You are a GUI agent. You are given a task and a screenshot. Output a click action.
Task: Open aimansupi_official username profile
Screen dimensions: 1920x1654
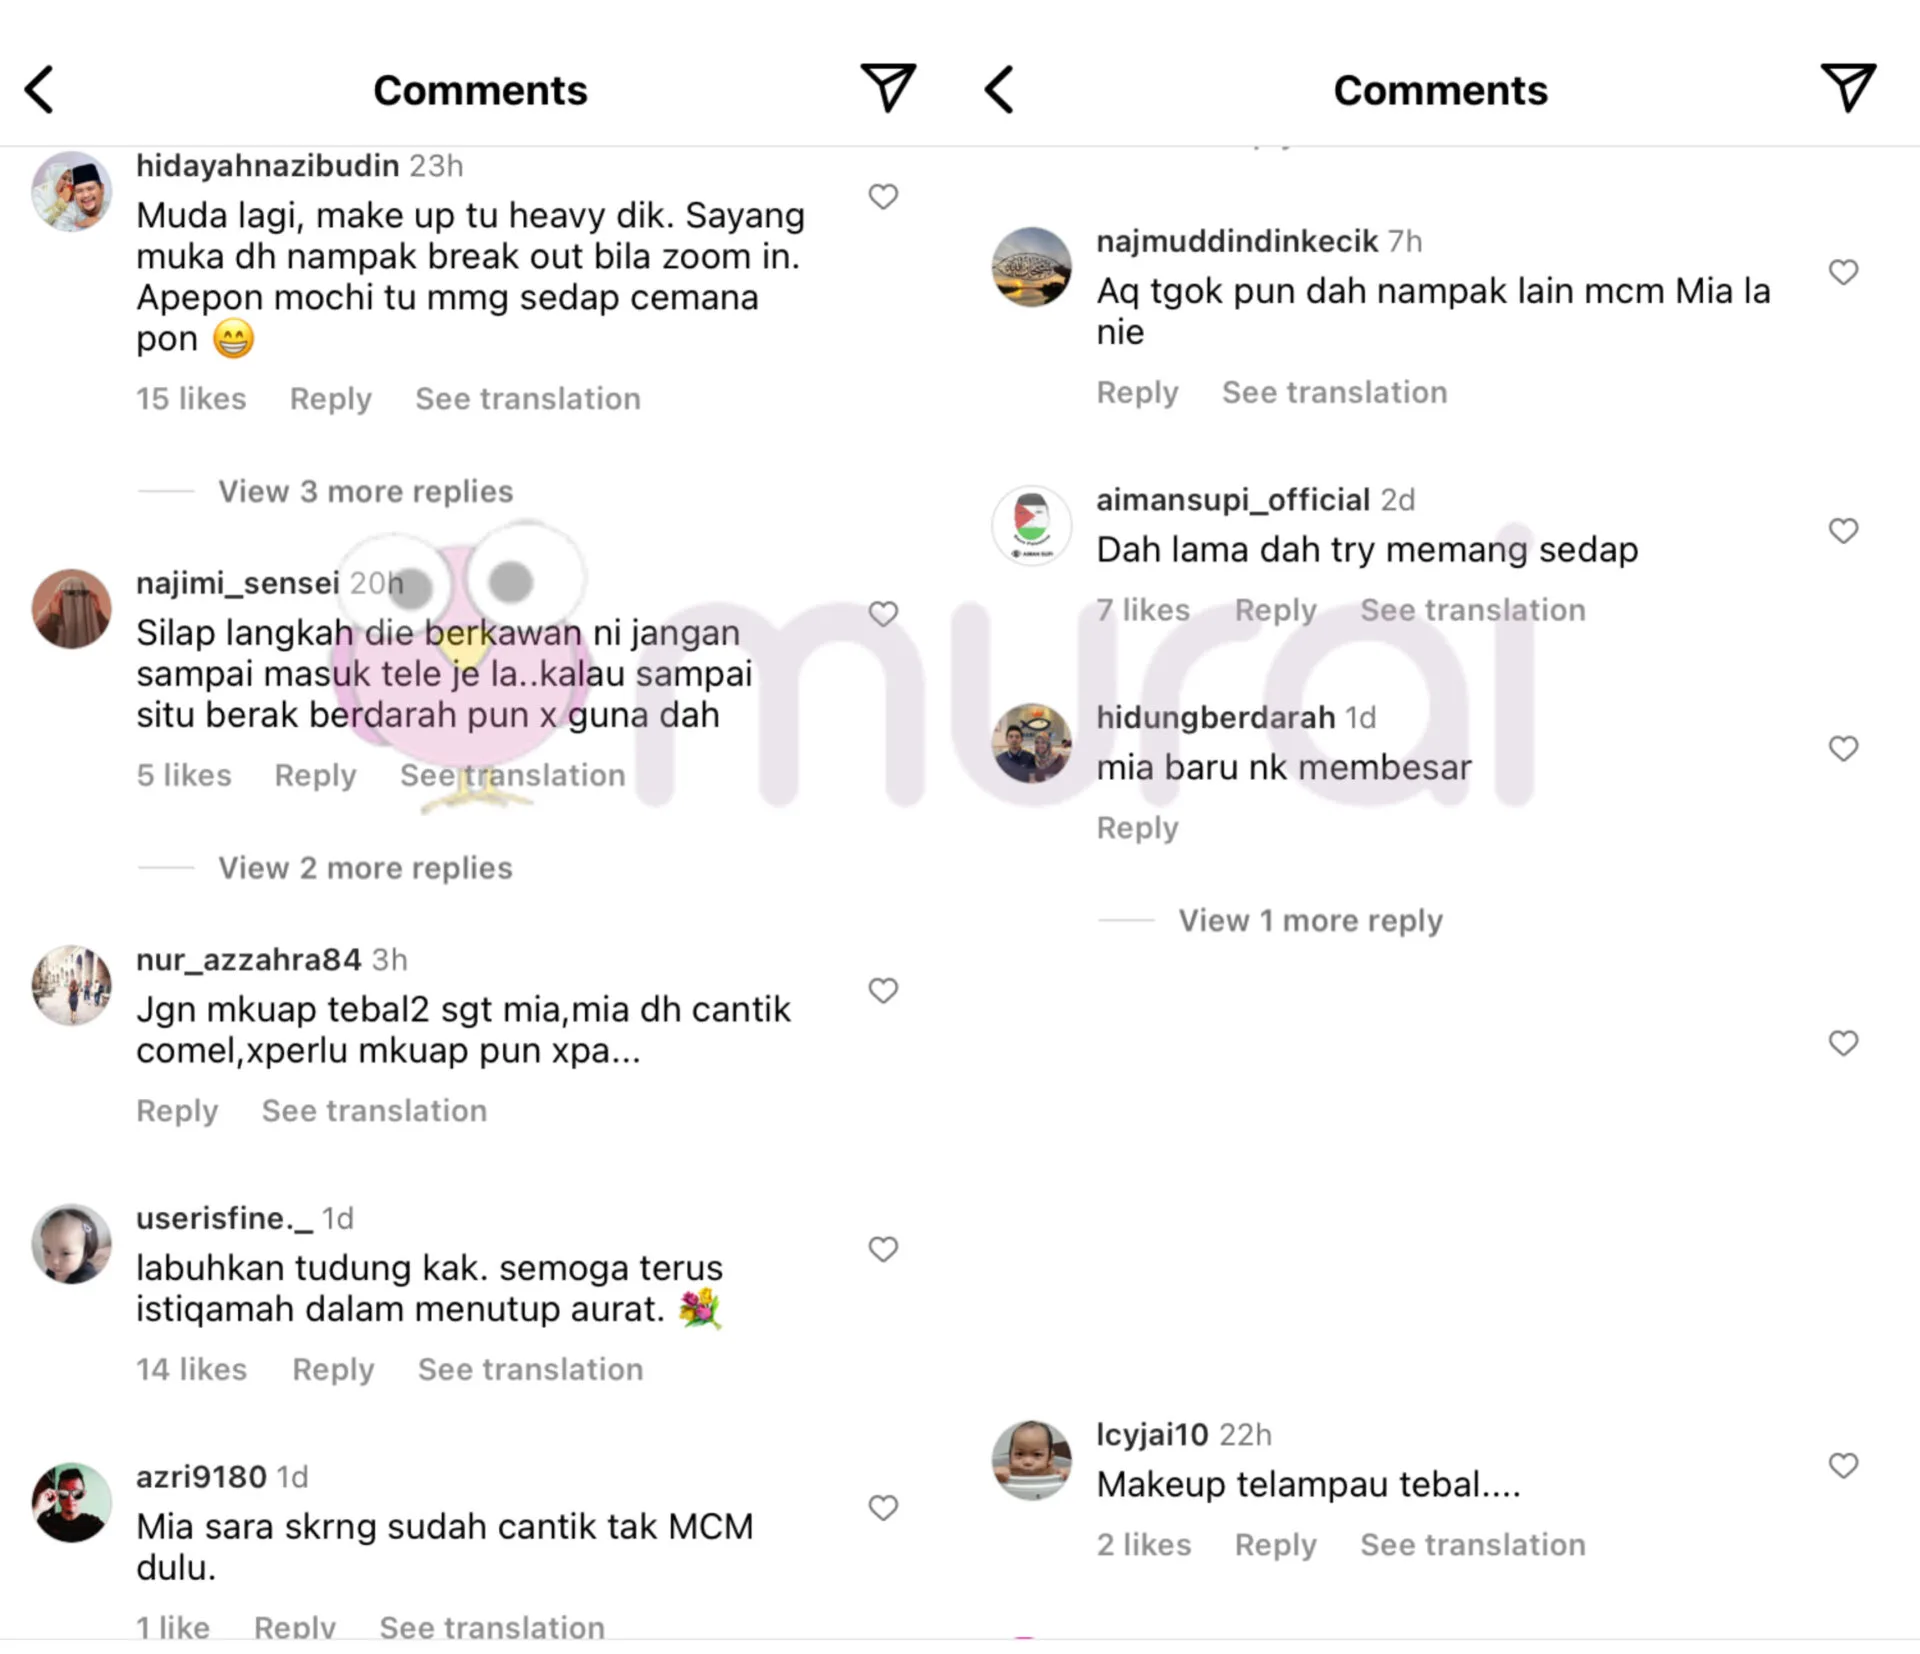(1233, 500)
